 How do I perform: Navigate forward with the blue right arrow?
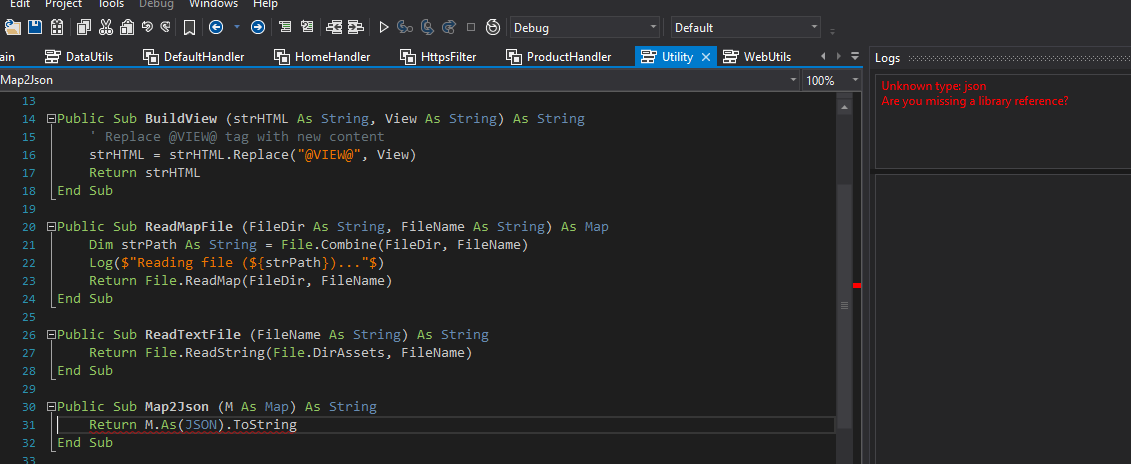coord(258,27)
